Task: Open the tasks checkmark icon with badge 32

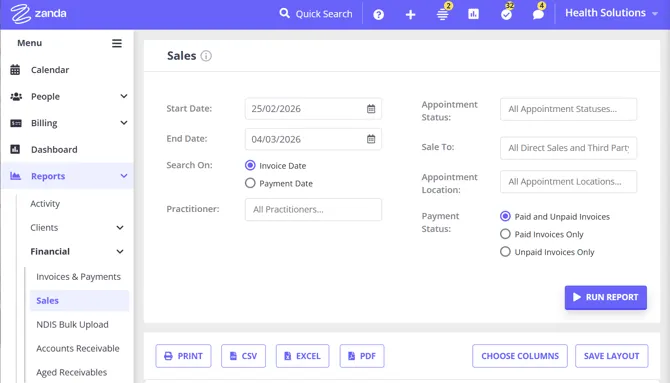Action: 506,15
